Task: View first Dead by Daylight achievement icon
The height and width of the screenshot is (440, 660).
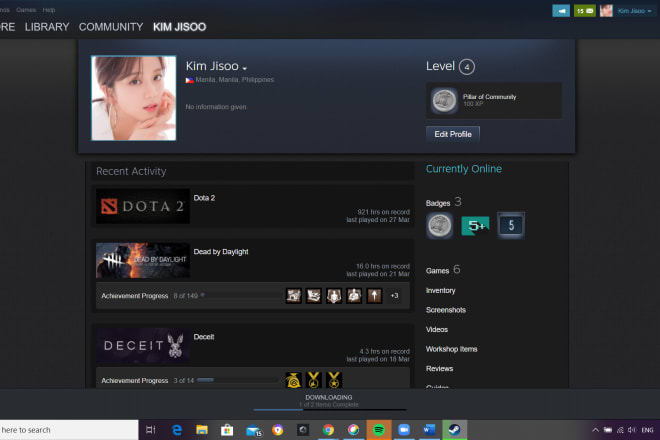Action: coord(294,296)
